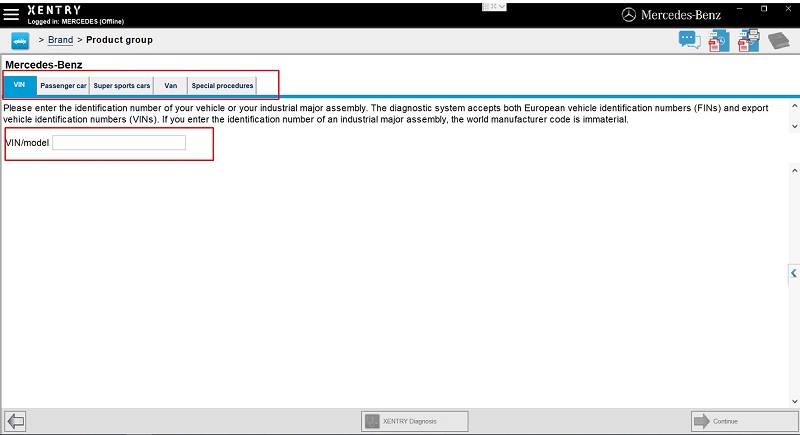The width and height of the screenshot is (800, 435).
Task: Click the description text scroll up arrow
Action: coord(794,106)
